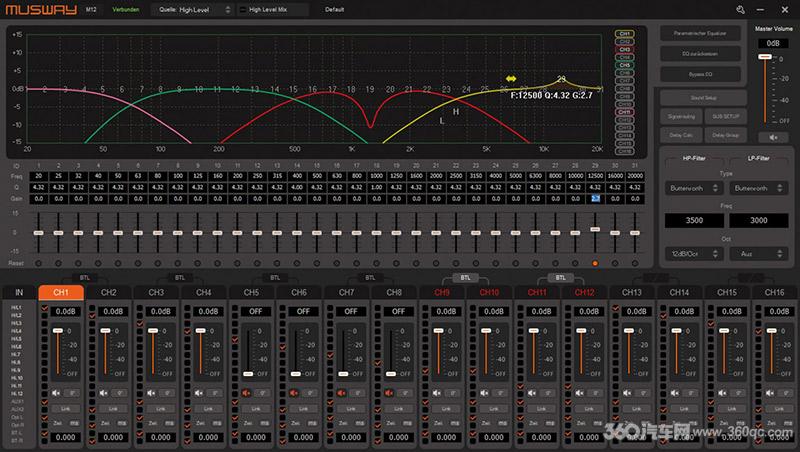Mute channel CH14 with its speaker icon
The width and height of the screenshot is (800, 452).
[x=674, y=393]
